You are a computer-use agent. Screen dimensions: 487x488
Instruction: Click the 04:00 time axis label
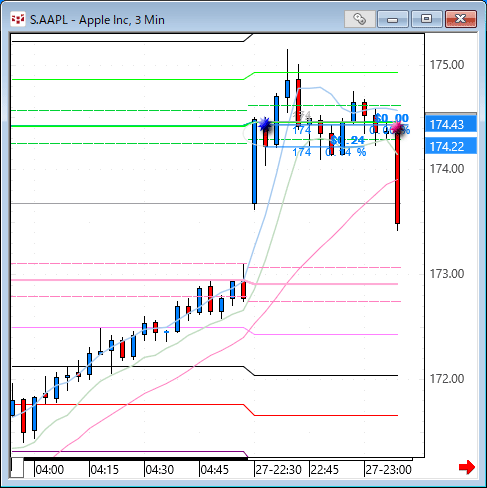[x=50, y=470]
